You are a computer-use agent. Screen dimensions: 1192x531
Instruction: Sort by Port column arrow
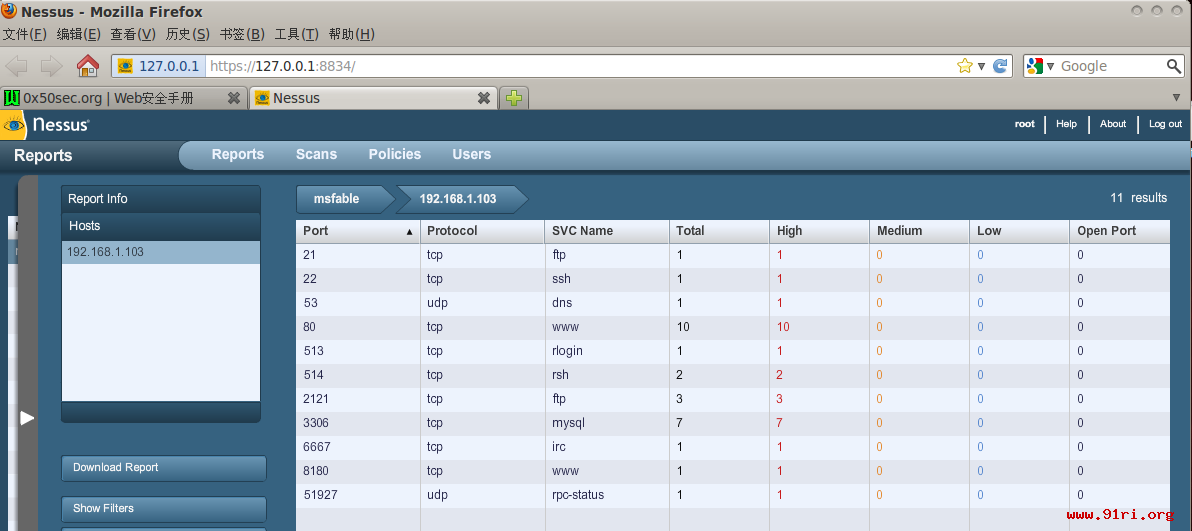[410, 231]
